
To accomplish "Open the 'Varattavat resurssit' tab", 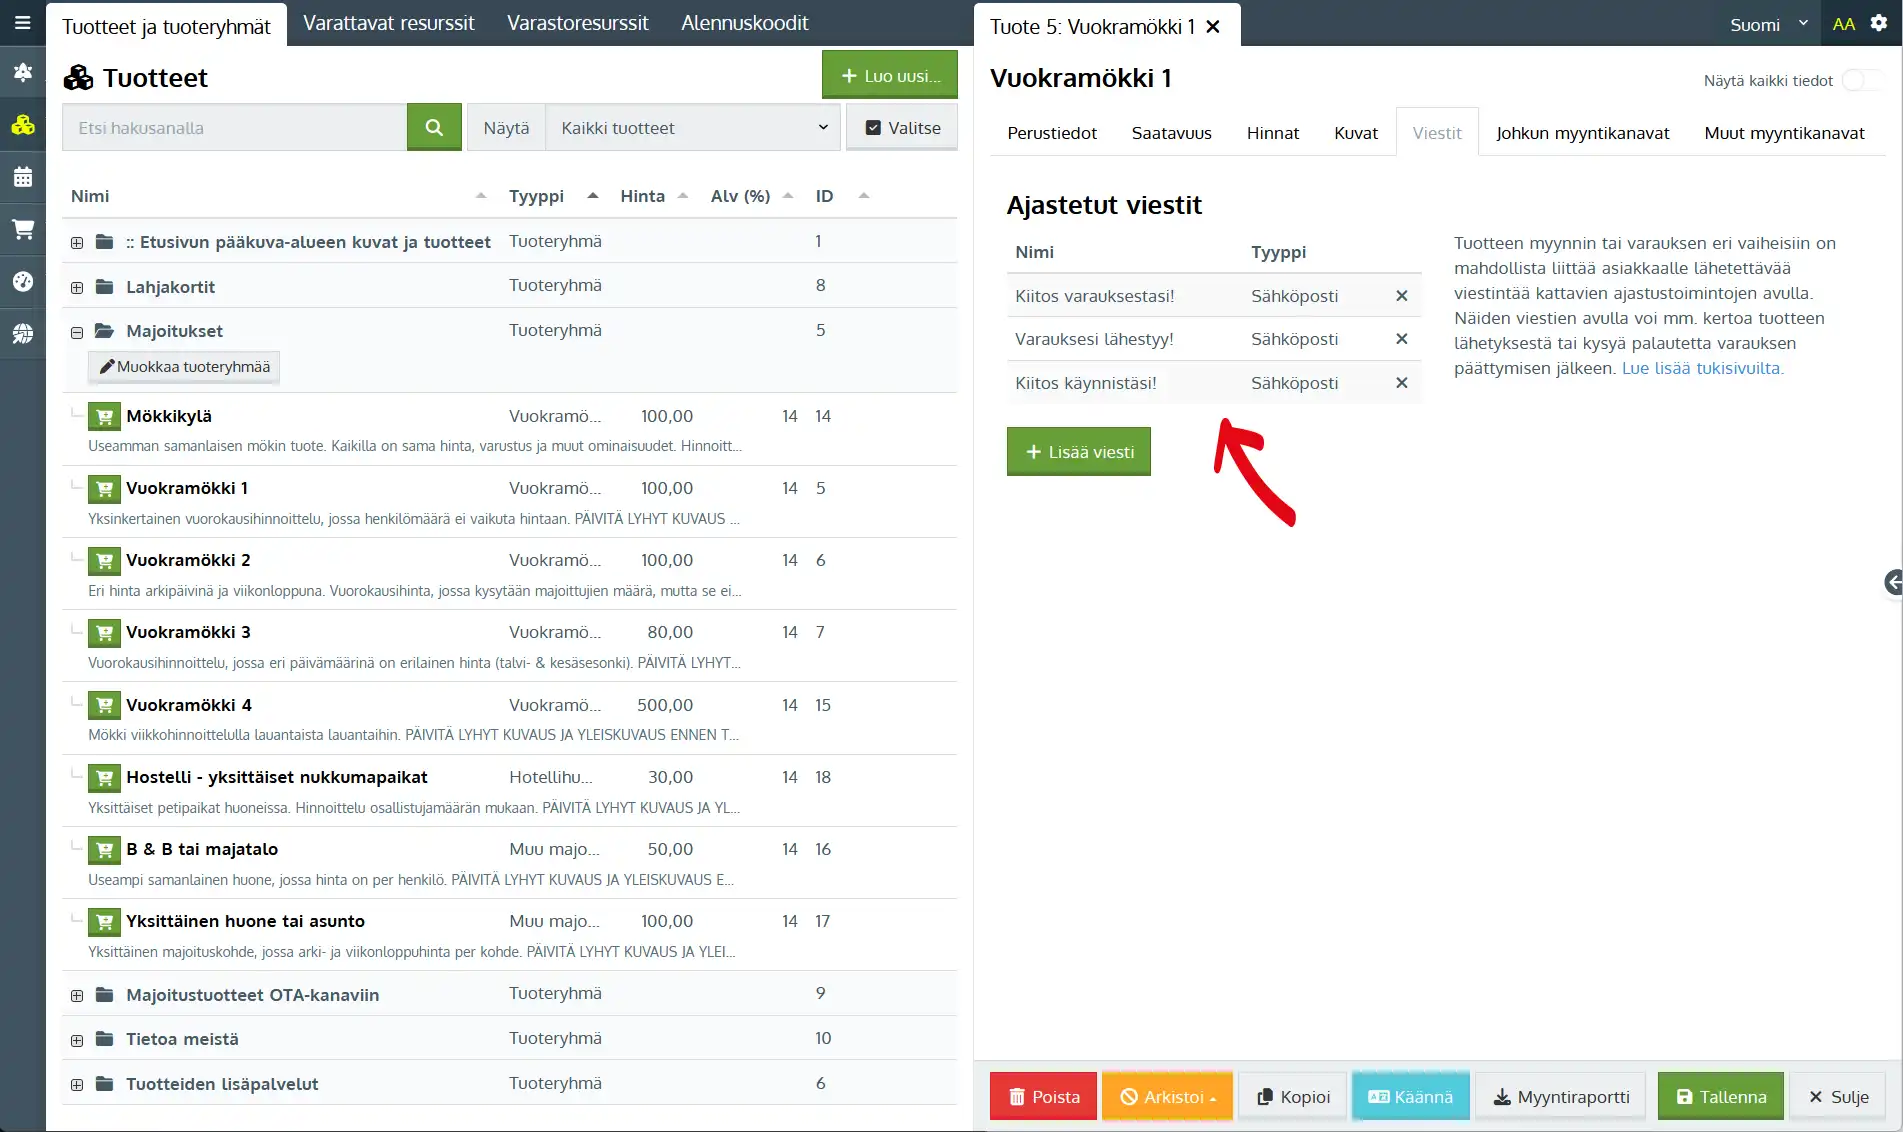I will [x=388, y=23].
